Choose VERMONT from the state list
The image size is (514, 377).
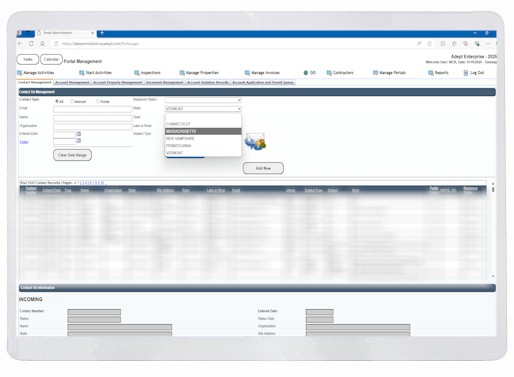point(203,153)
